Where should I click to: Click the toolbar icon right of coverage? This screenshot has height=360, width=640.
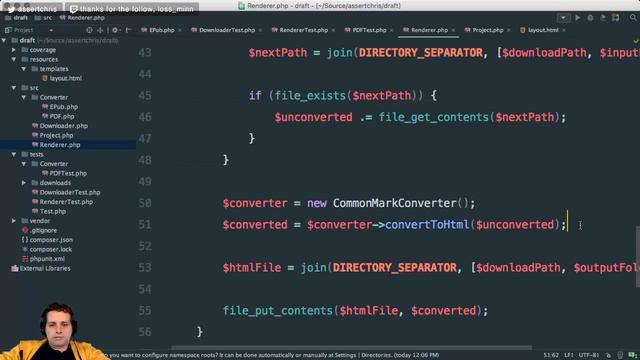[616, 18]
